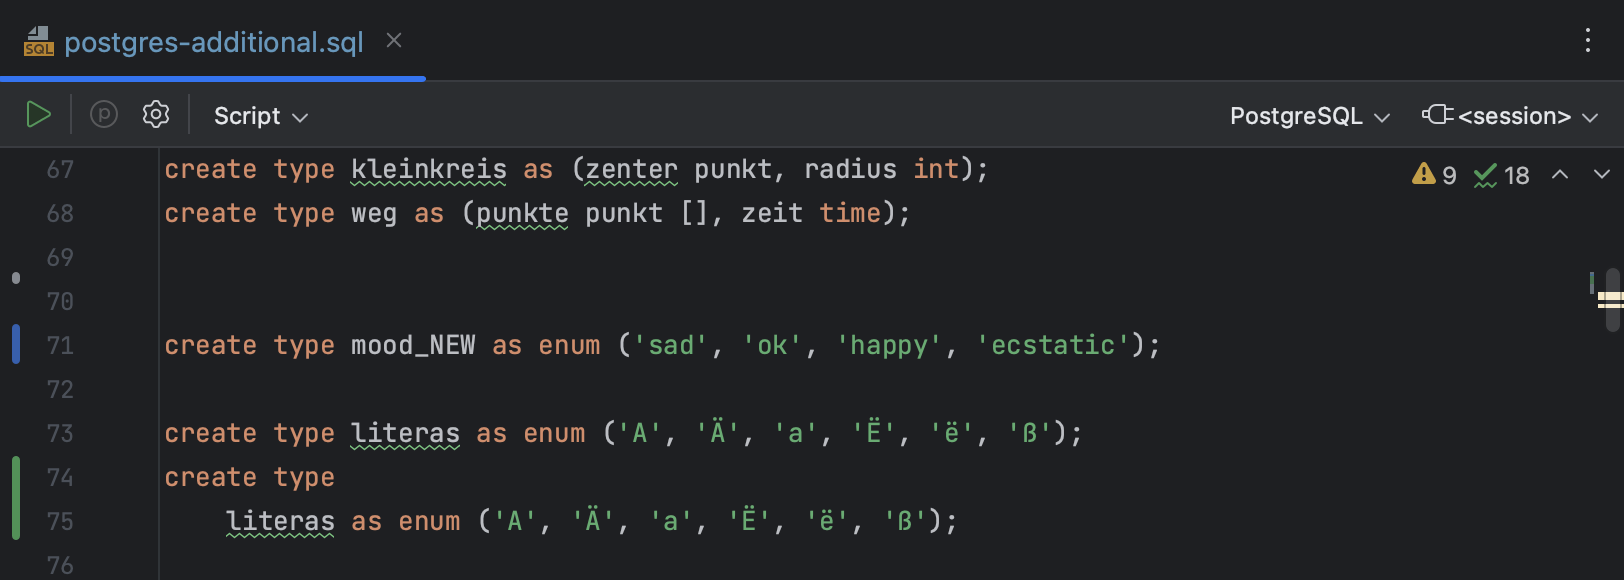Open the PostgreSQL dialect dropdown
This screenshot has height=580, width=1624.
(x=1309, y=116)
